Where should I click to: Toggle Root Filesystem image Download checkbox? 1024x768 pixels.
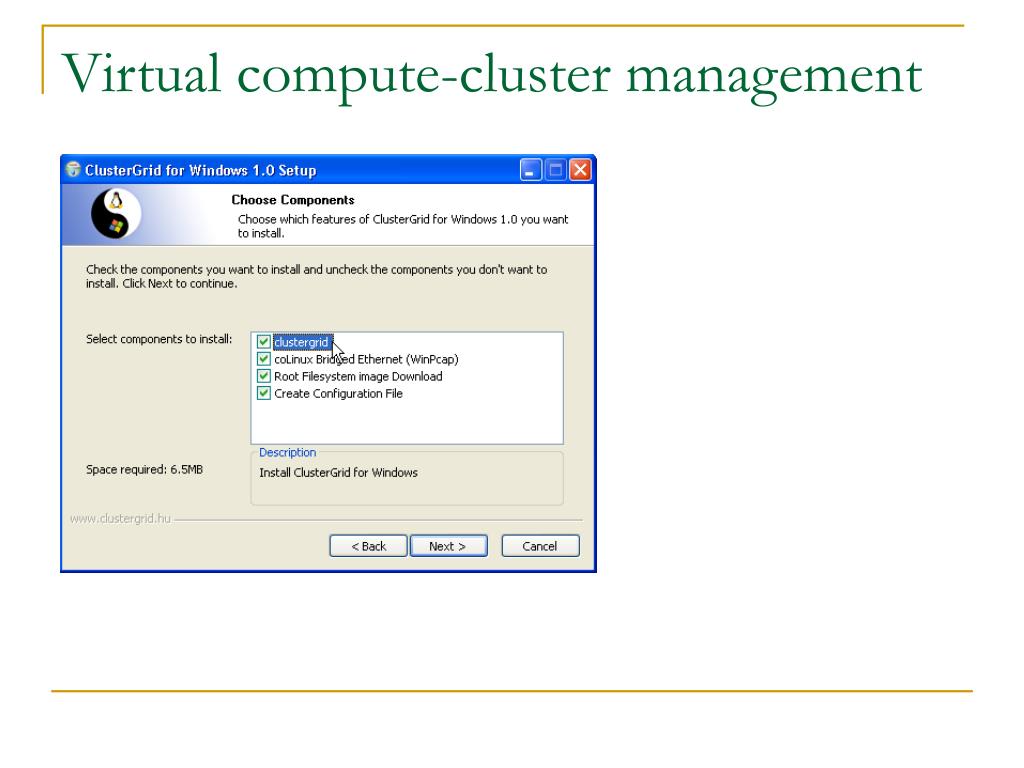coord(264,376)
